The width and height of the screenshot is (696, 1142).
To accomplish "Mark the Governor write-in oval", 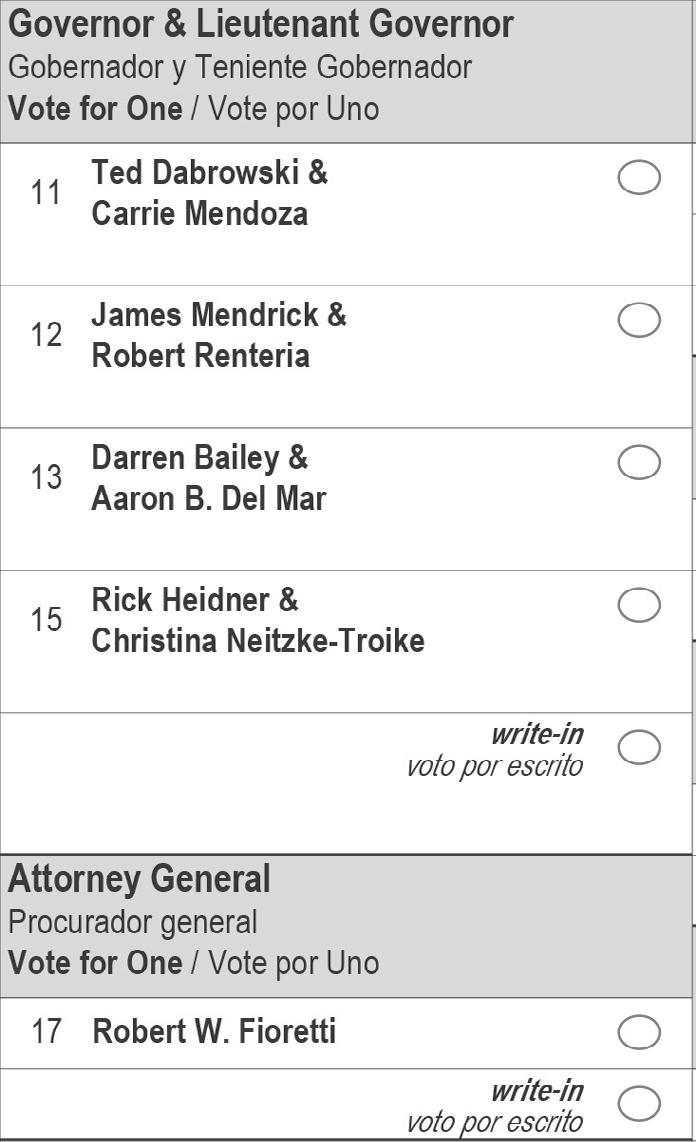I will [x=639, y=747].
